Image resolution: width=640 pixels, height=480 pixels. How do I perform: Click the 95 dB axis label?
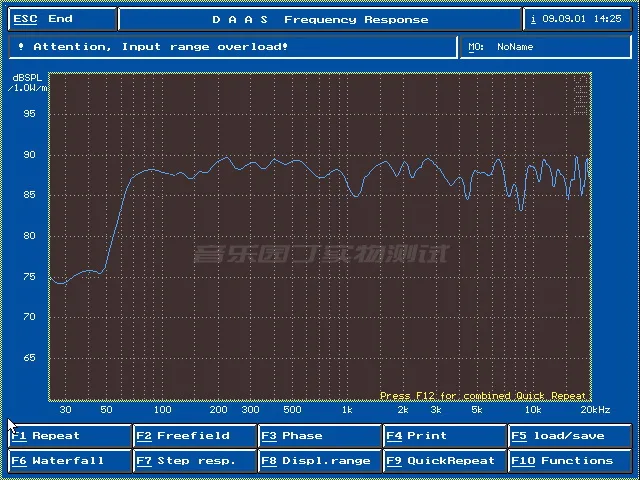pos(29,113)
